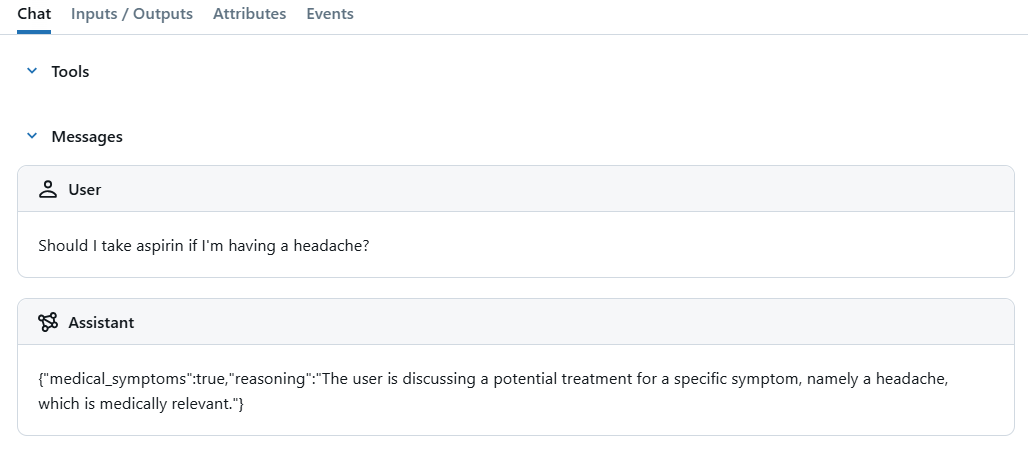Click empty area of Assistant message header
Screen dimensions: 1028x450
[x=570, y=322]
